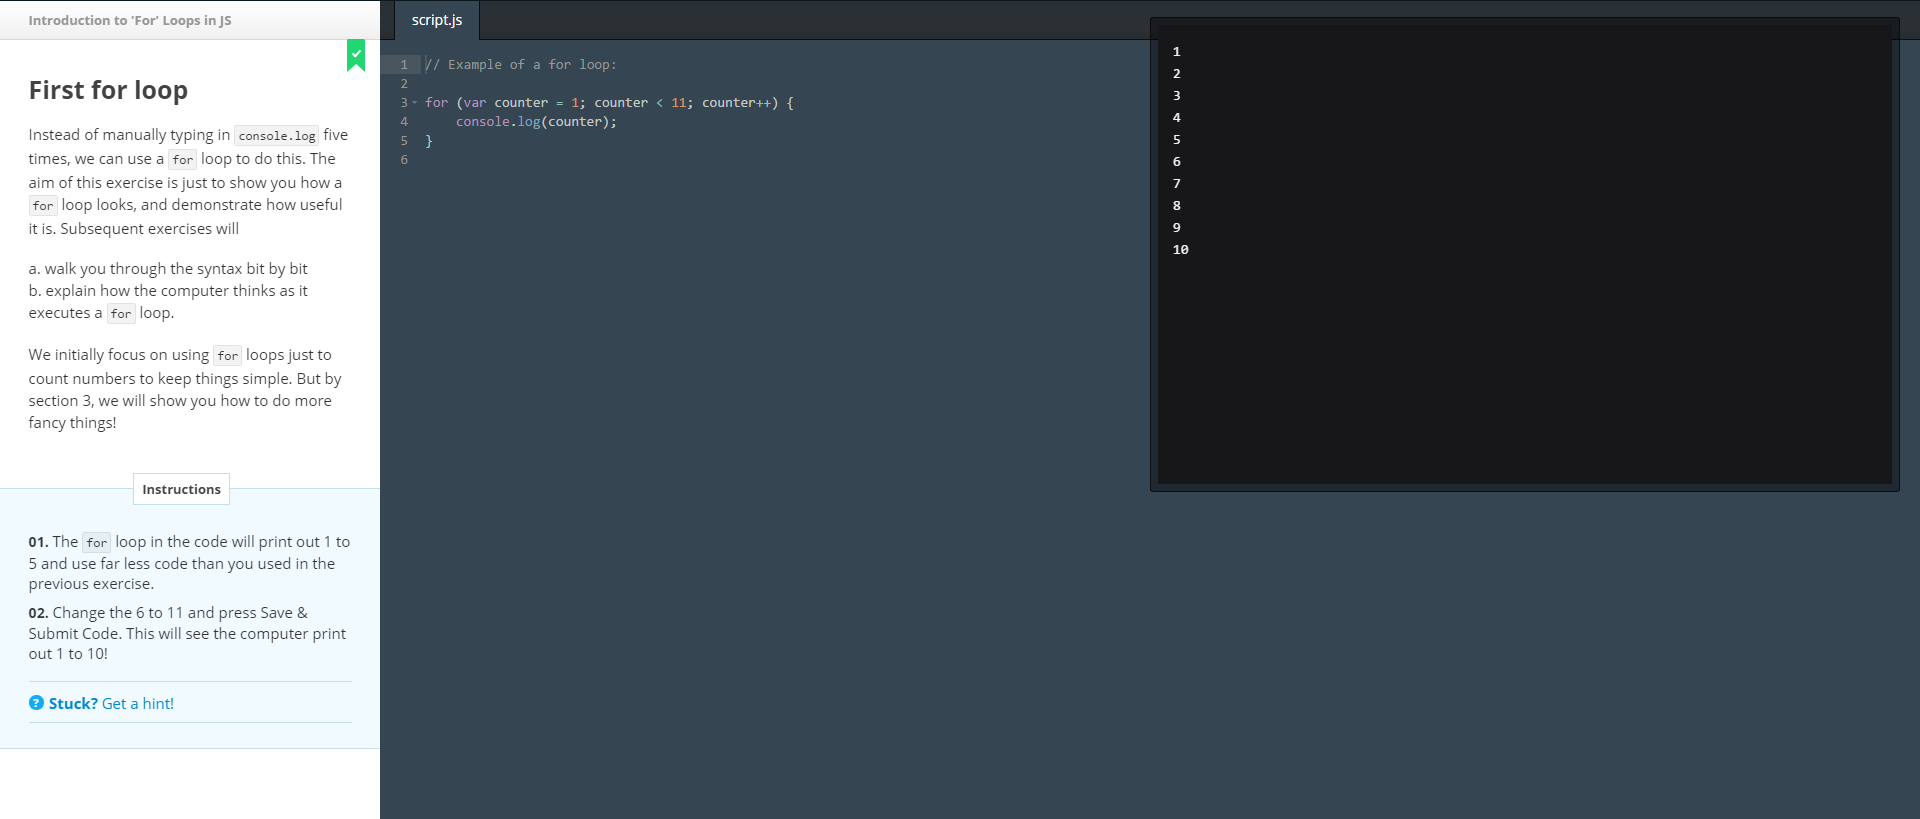Click 'var counter = 1' initializer in code
Viewport: 1920px width, 819px height.
coord(521,102)
